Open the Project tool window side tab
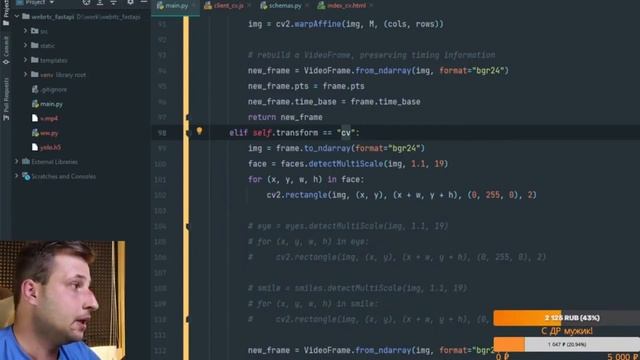The width and height of the screenshot is (640, 360). tap(5, 12)
